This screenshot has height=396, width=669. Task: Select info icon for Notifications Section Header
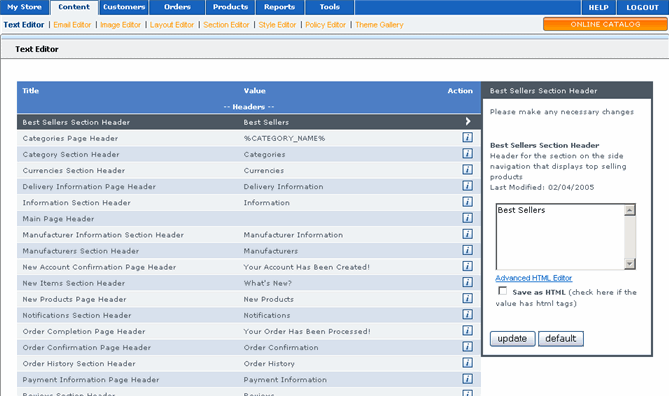467,314
